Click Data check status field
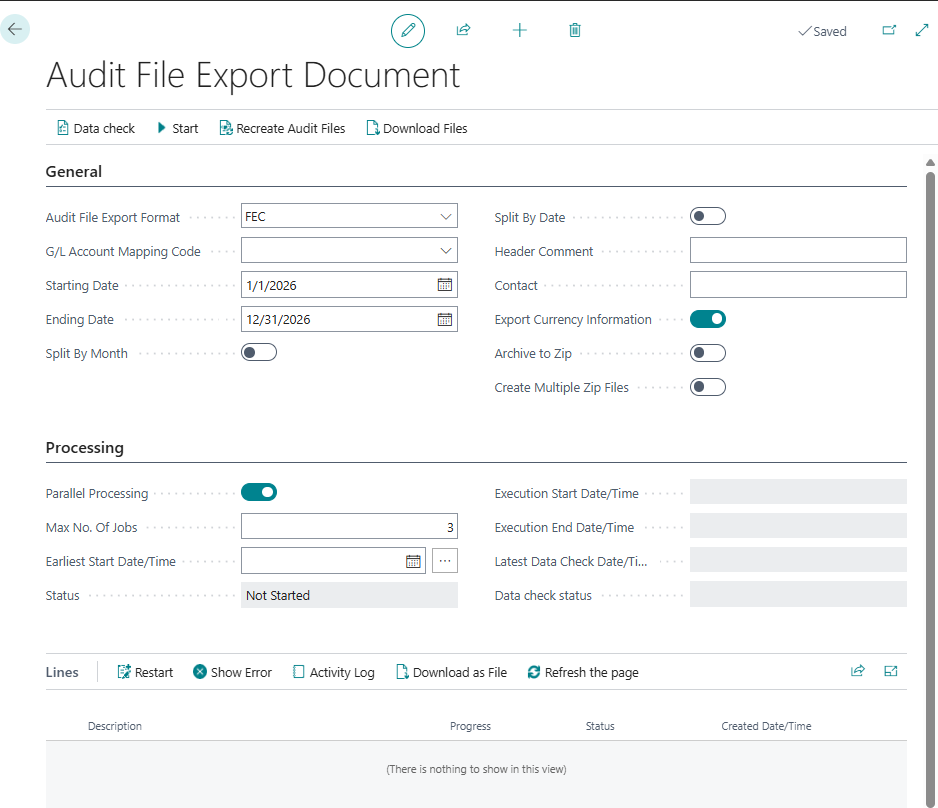938x808 pixels. [x=798, y=594]
